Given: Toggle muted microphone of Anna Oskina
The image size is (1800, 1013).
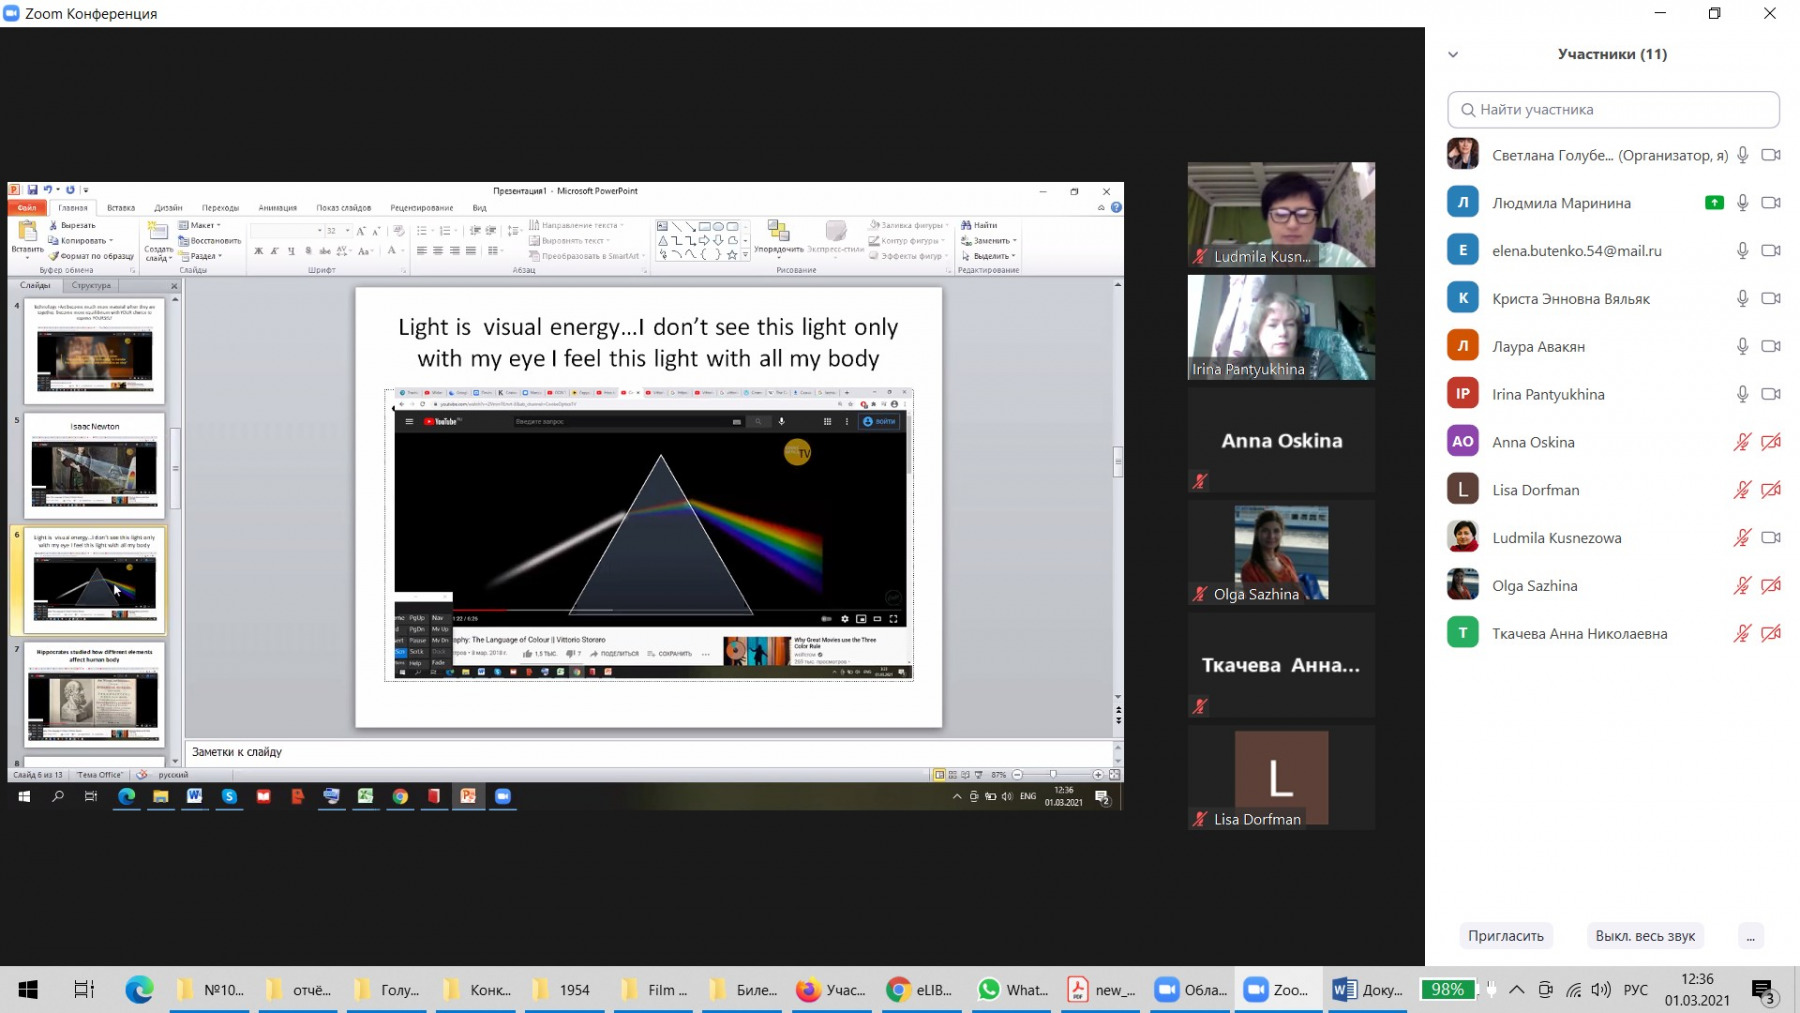Looking at the screenshot, I should coord(1742,442).
